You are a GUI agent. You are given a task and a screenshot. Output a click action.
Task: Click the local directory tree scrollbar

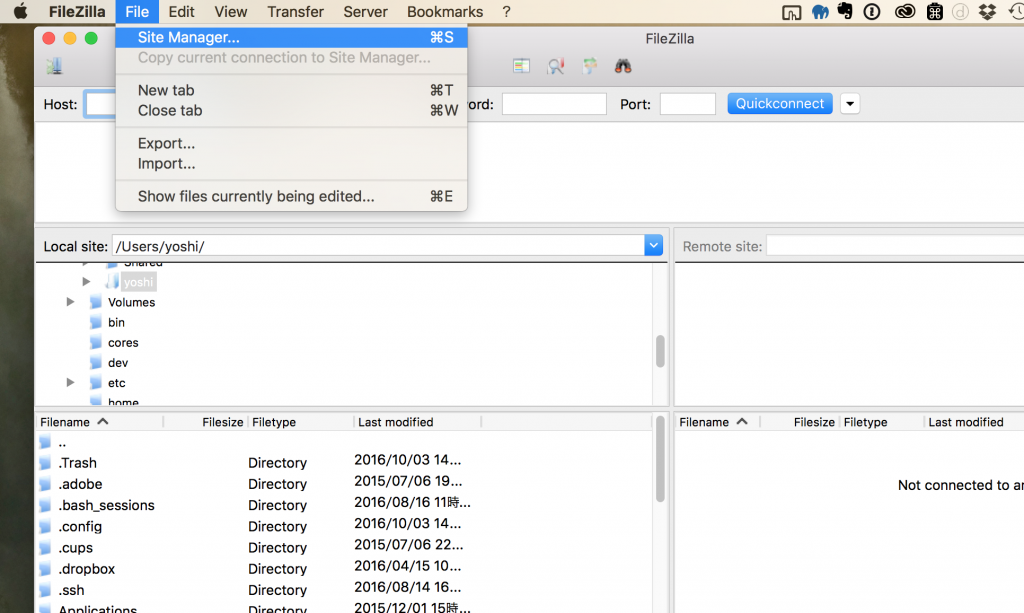[x=660, y=351]
